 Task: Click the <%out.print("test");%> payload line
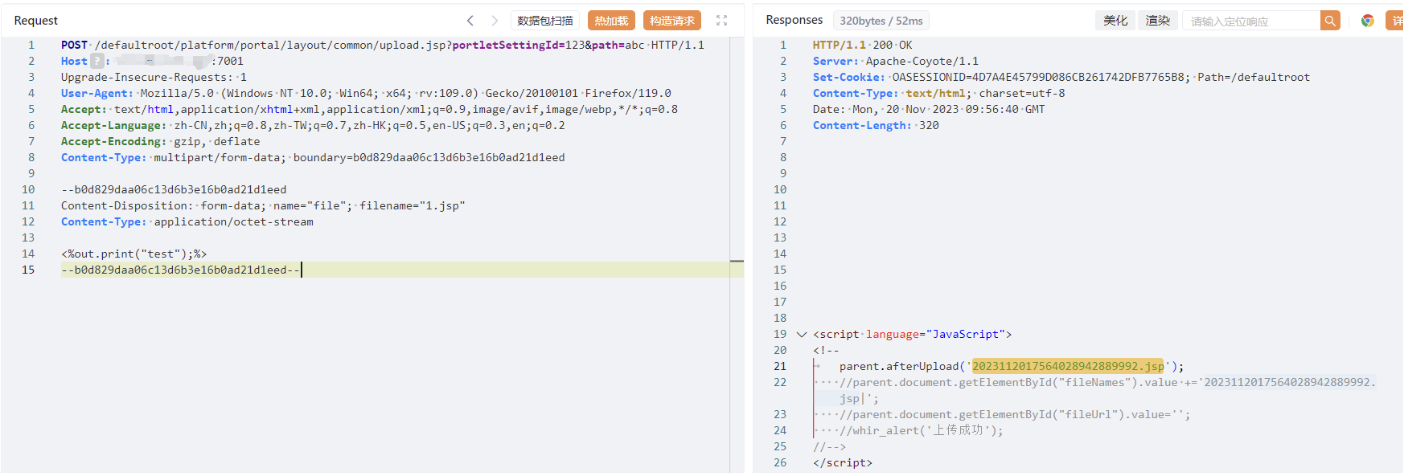(x=134, y=253)
